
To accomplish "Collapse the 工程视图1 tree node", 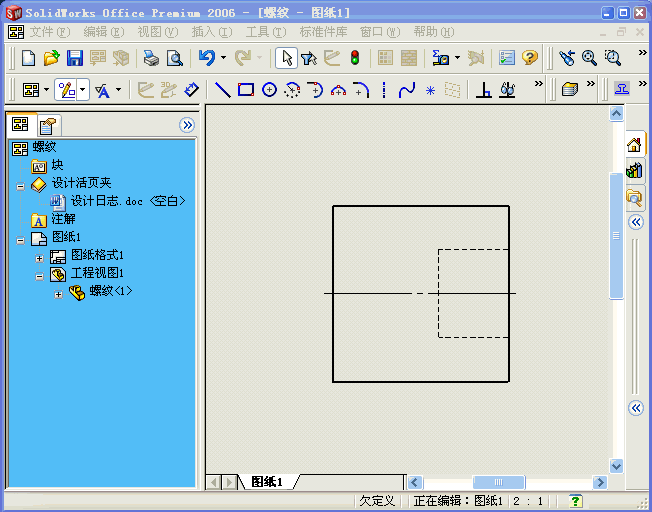I will click(40, 277).
